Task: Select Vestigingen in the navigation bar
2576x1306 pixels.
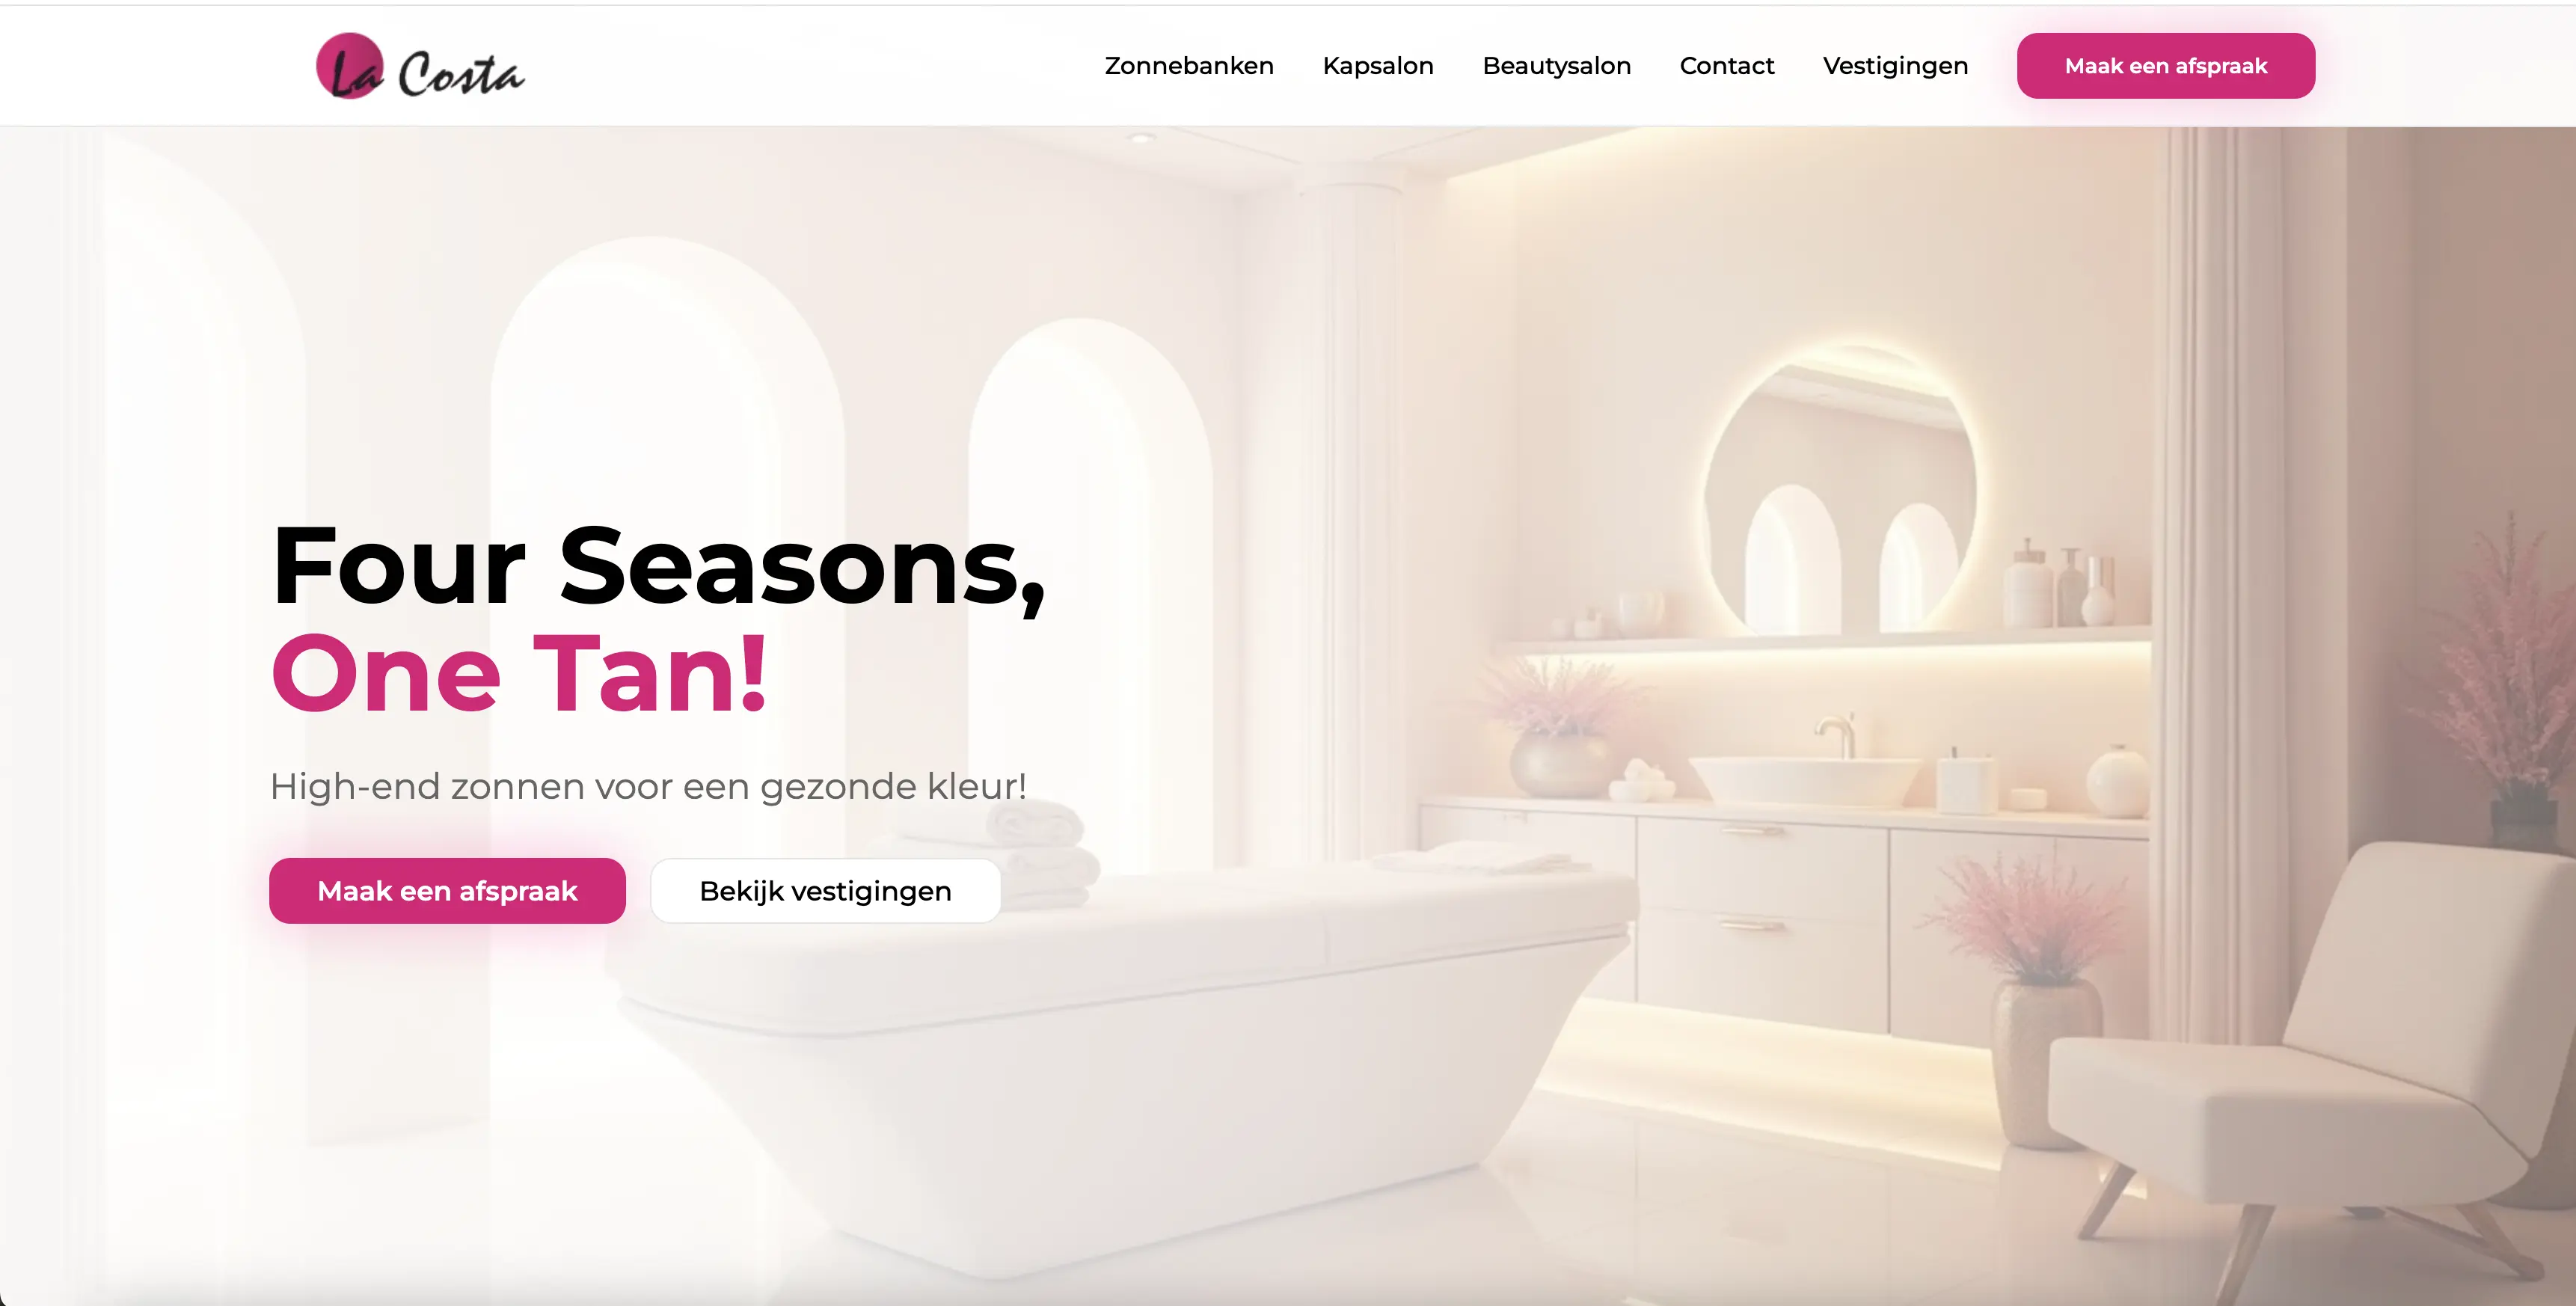Action: tap(1895, 66)
